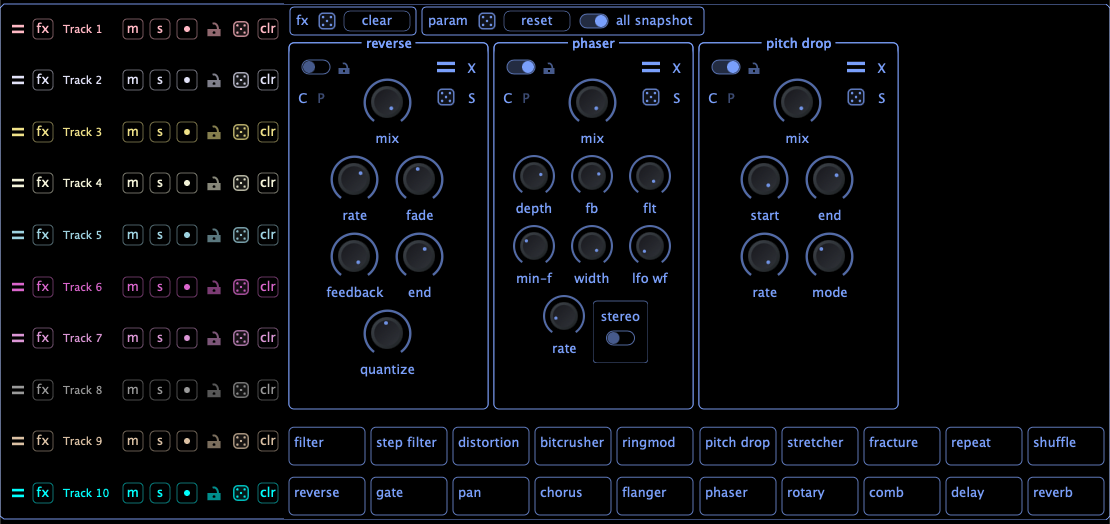Viewport: 1110px width, 524px height.
Task: Add the bitcrusher effect
Action: point(573,446)
